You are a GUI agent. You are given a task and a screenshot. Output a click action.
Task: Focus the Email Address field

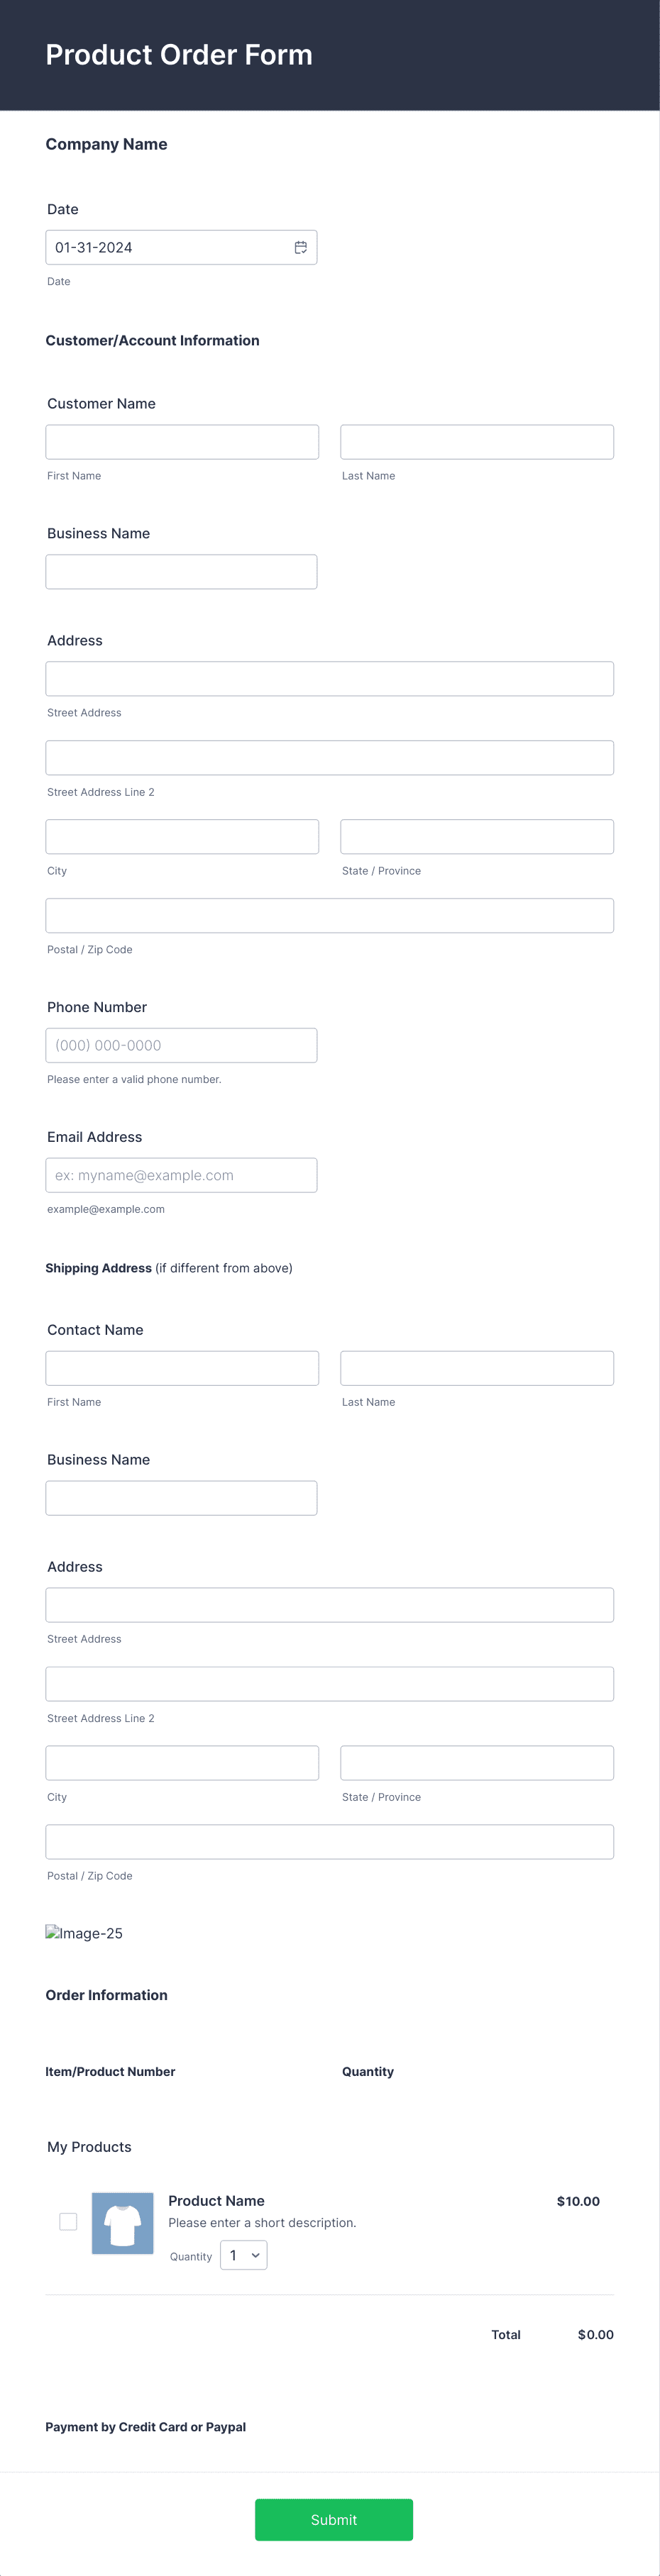[181, 1175]
